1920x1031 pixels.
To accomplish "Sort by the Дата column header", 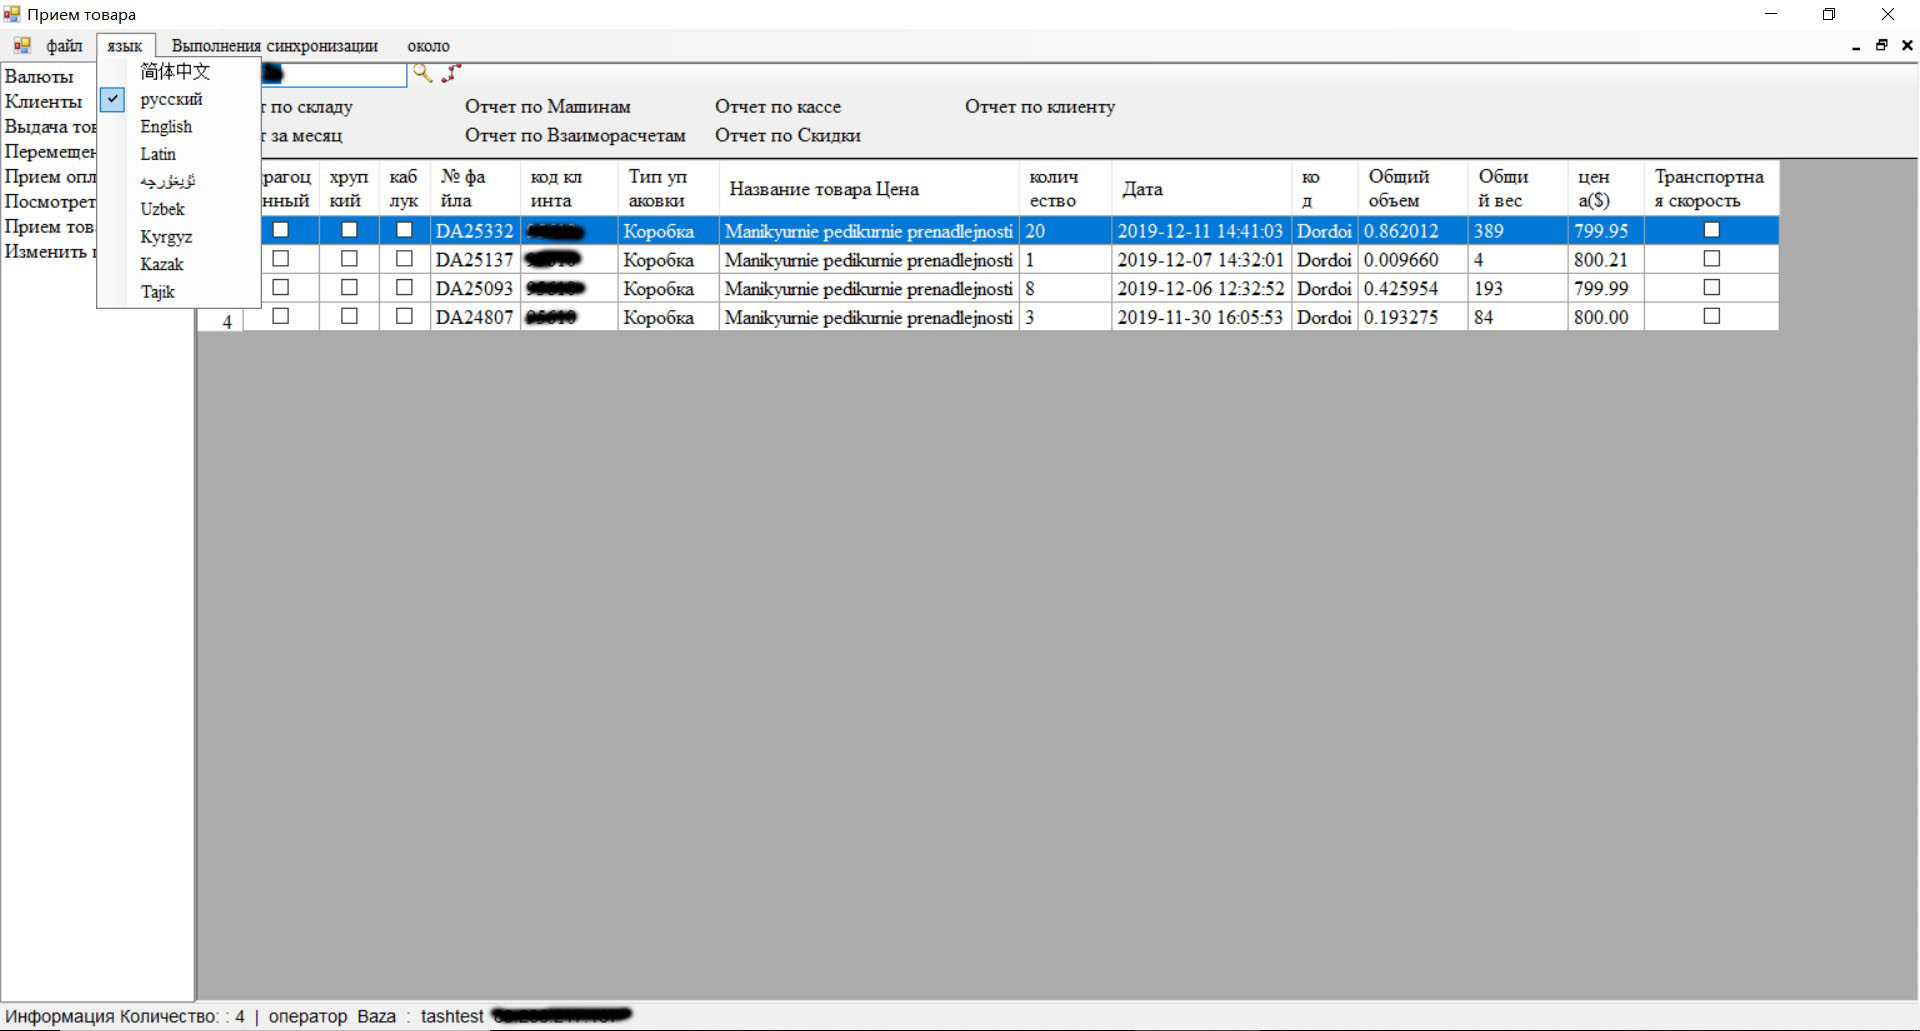I will [x=1142, y=189].
